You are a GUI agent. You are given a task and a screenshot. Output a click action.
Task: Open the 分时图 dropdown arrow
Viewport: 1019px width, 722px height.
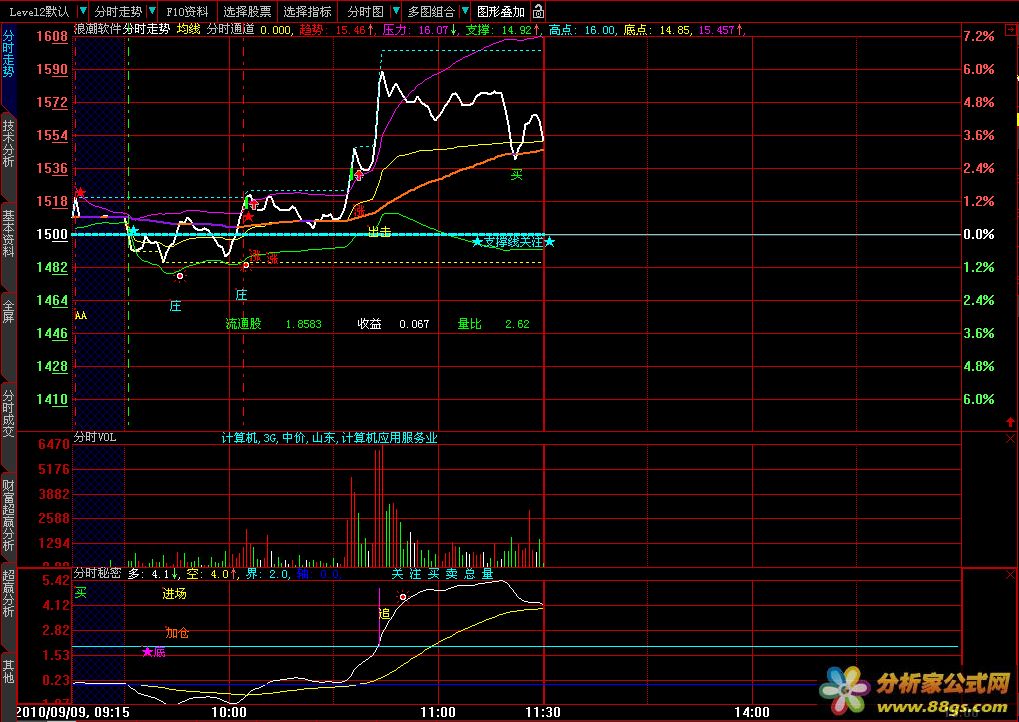396,12
